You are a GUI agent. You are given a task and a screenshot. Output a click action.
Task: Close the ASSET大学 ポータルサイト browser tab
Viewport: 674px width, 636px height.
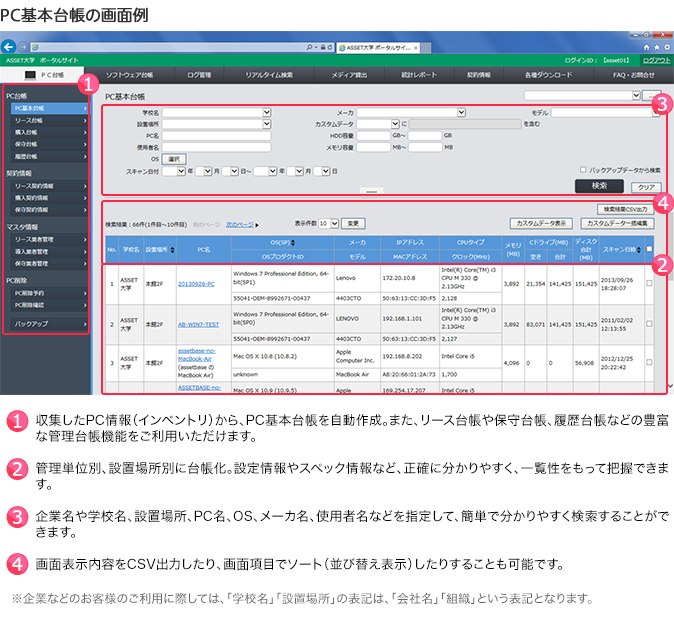click(416, 48)
